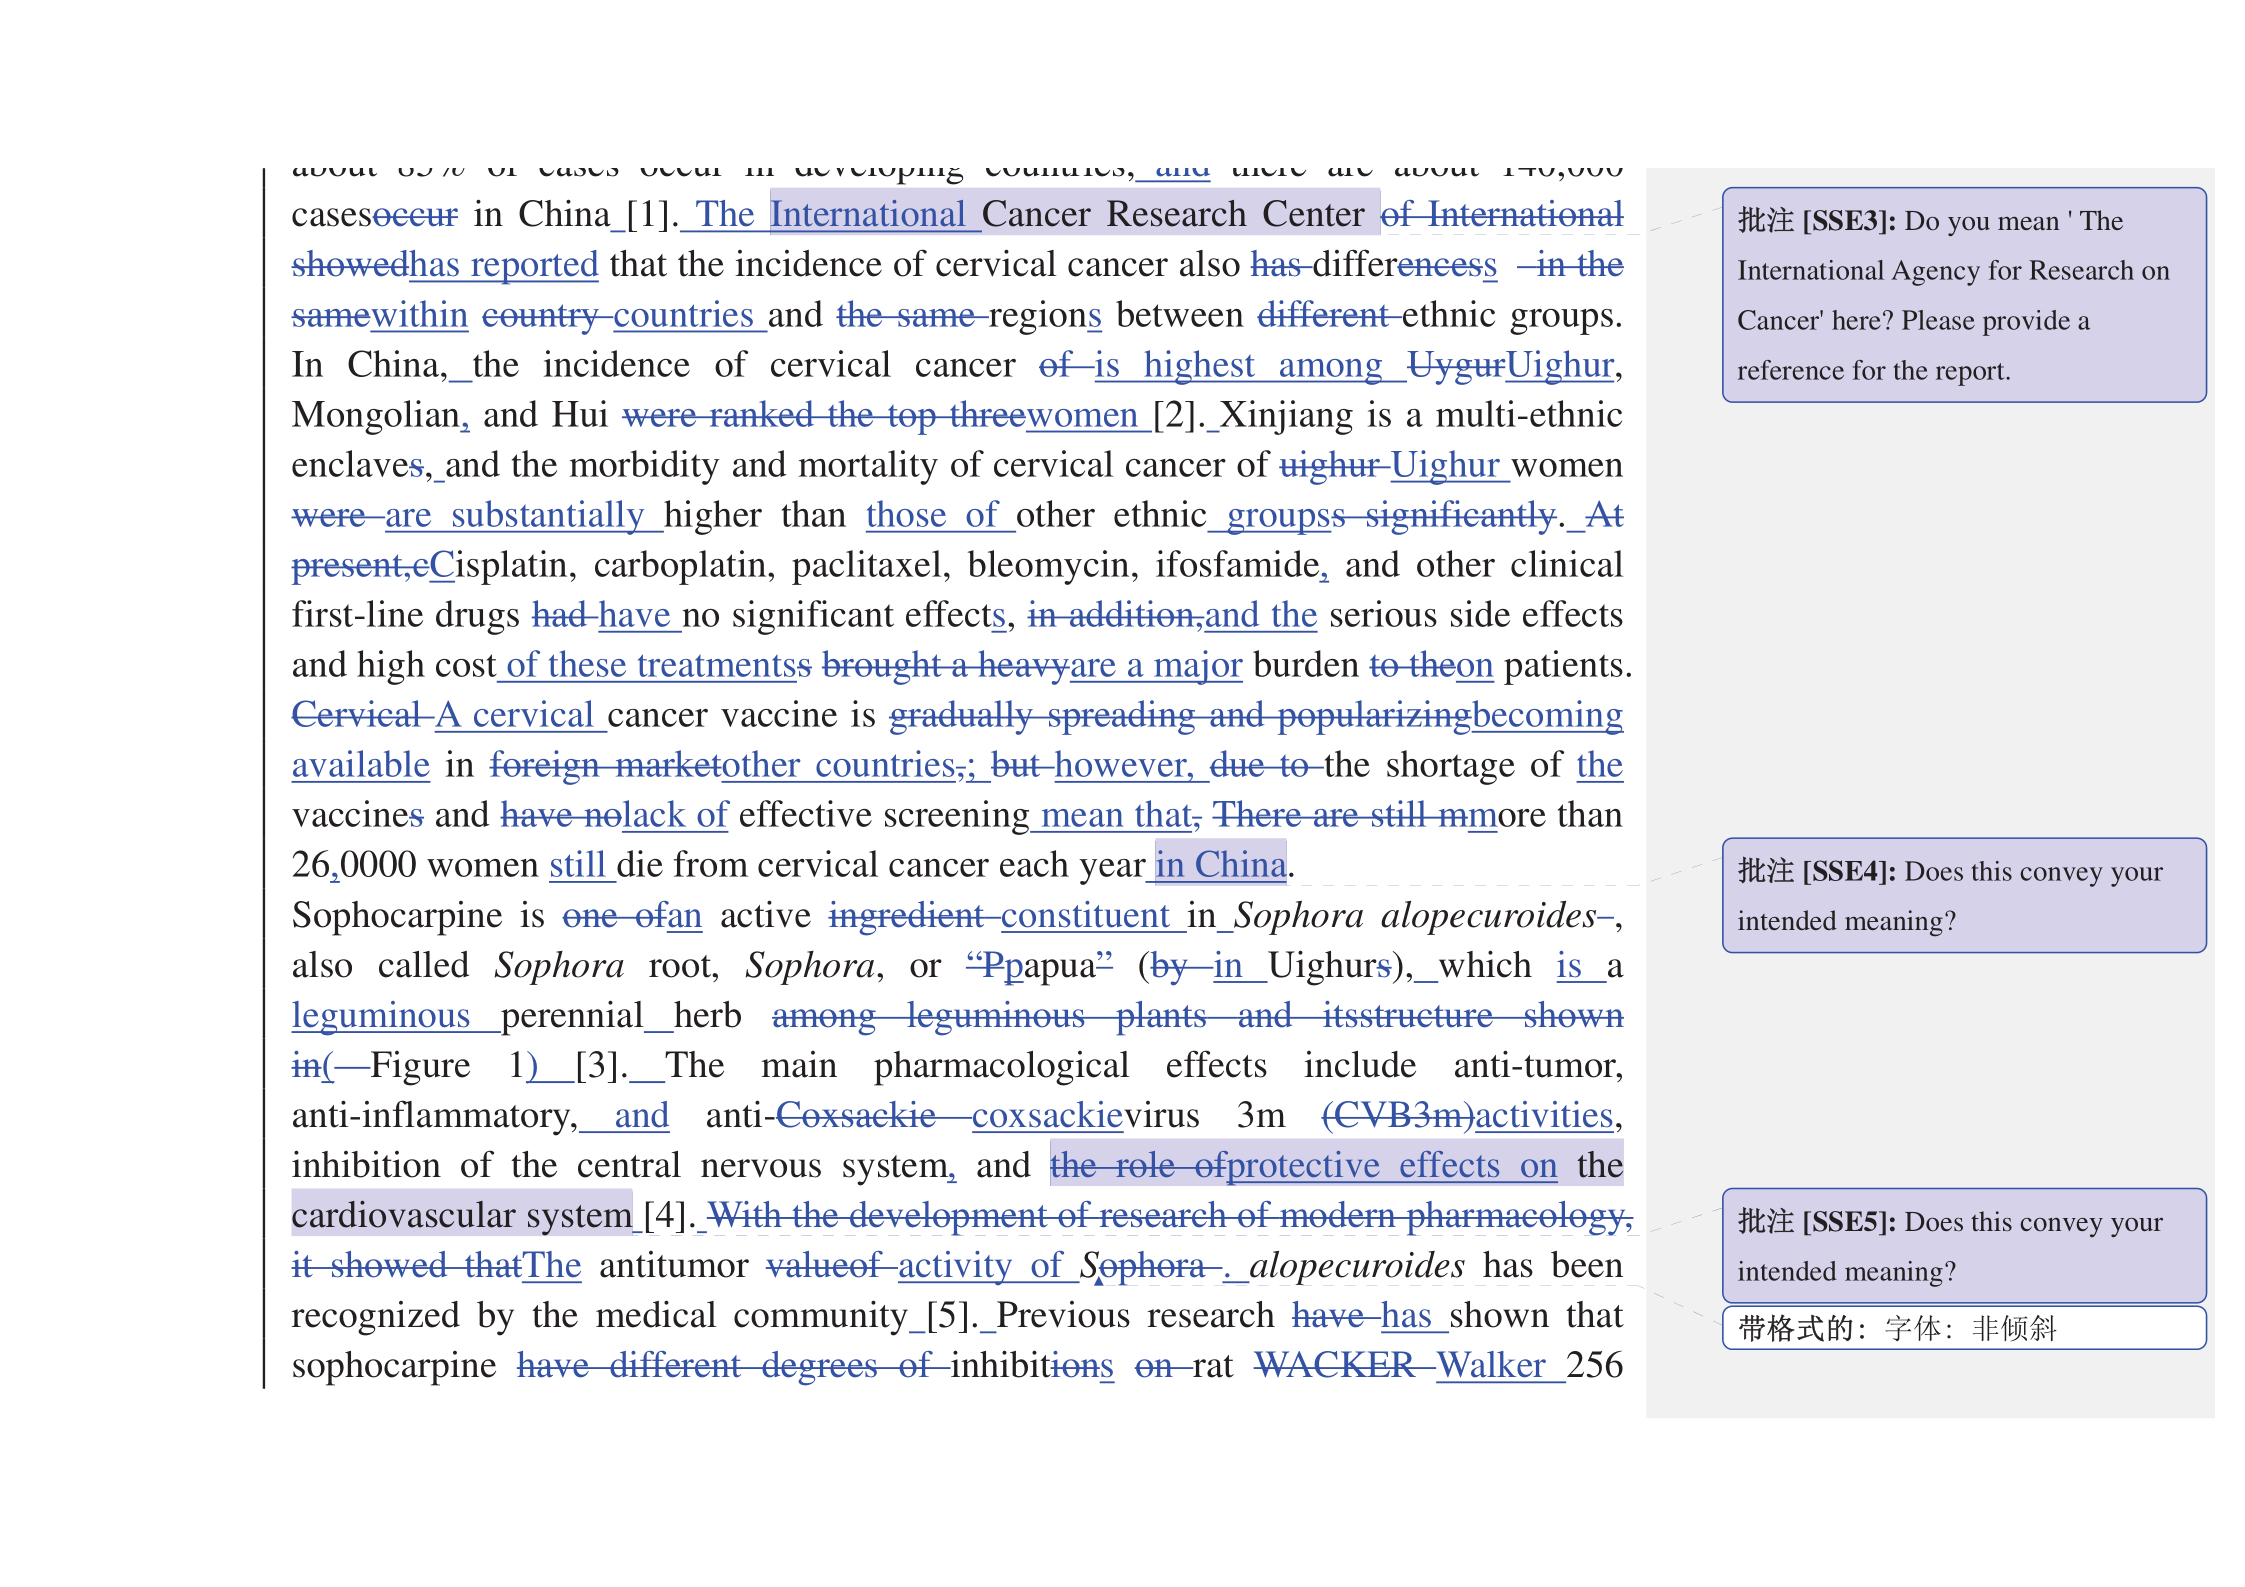Click inserted text 'has reported'
This screenshot has width=2245, height=1587.
pyautogui.click(x=503, y=265)
